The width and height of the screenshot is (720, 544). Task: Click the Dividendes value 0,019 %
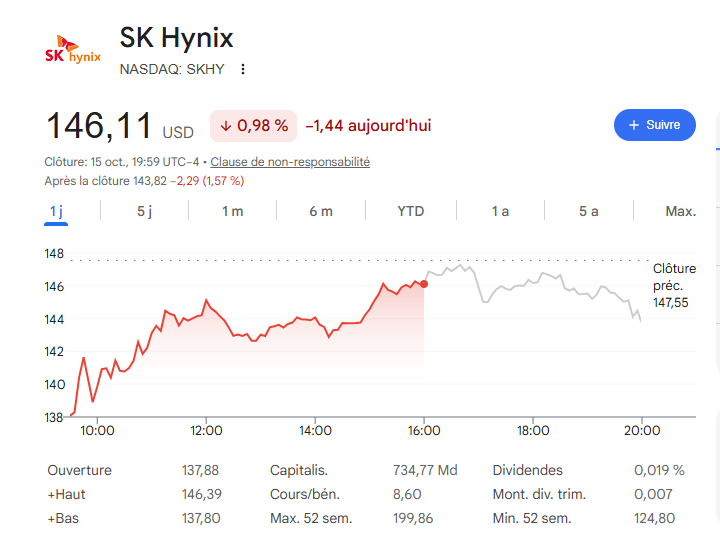pyautogui.click(x=659, y=470)
